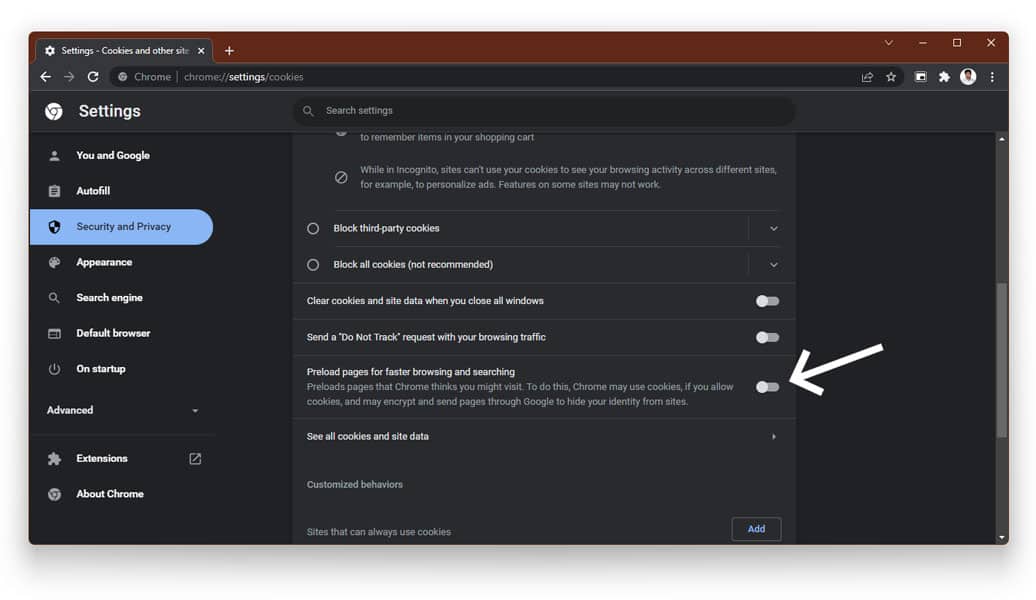Open On startup settings
Screen dimensions: 1036x600
122,369
